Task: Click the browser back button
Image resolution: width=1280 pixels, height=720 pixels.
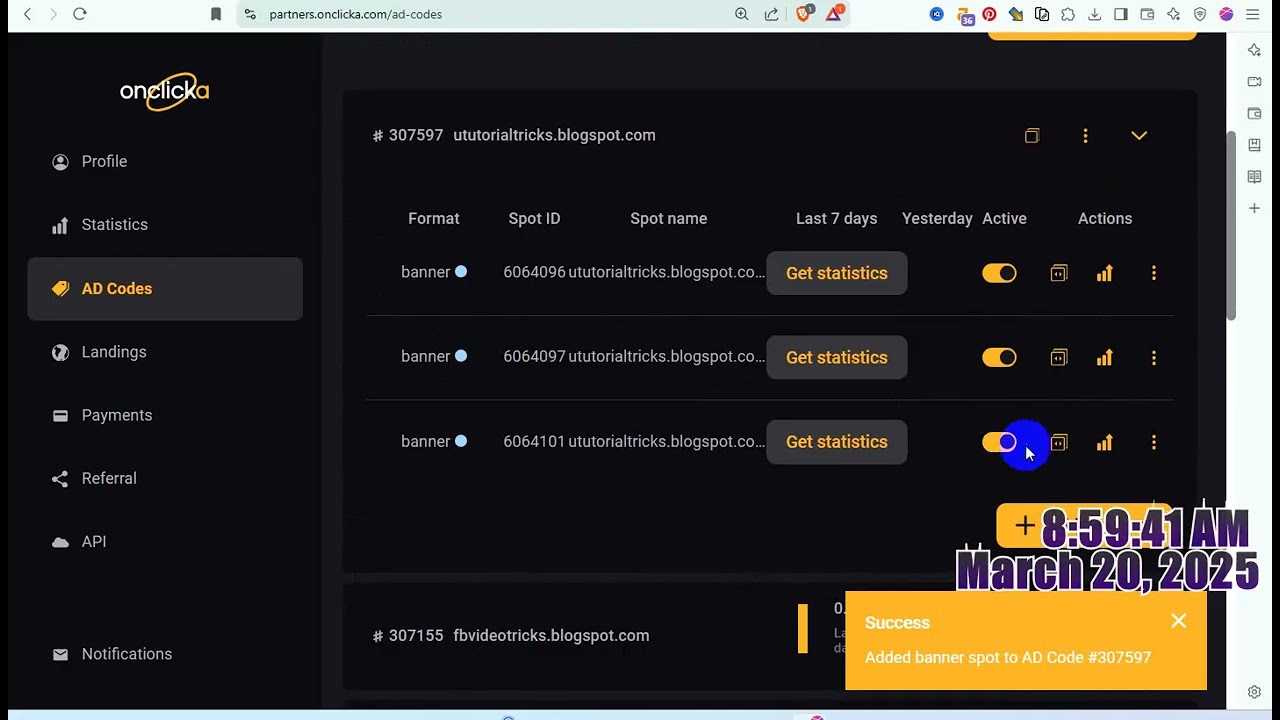Action: pos(27,14)
